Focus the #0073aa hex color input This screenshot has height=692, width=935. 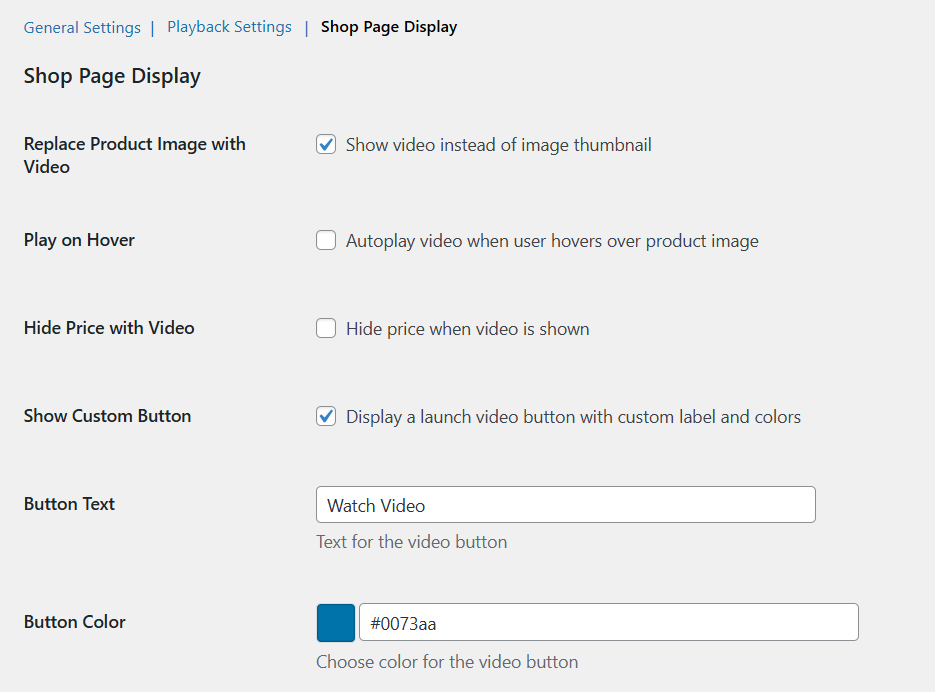coord(608,623)
